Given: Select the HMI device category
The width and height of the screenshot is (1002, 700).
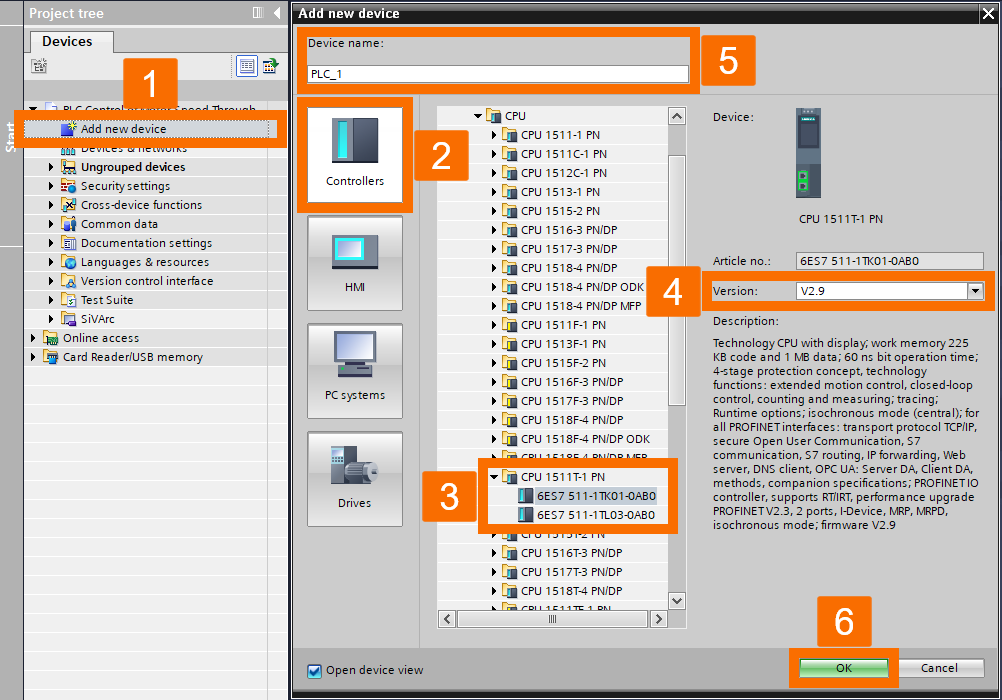Looking at the screenshot, I should click(x=354, y=262).
